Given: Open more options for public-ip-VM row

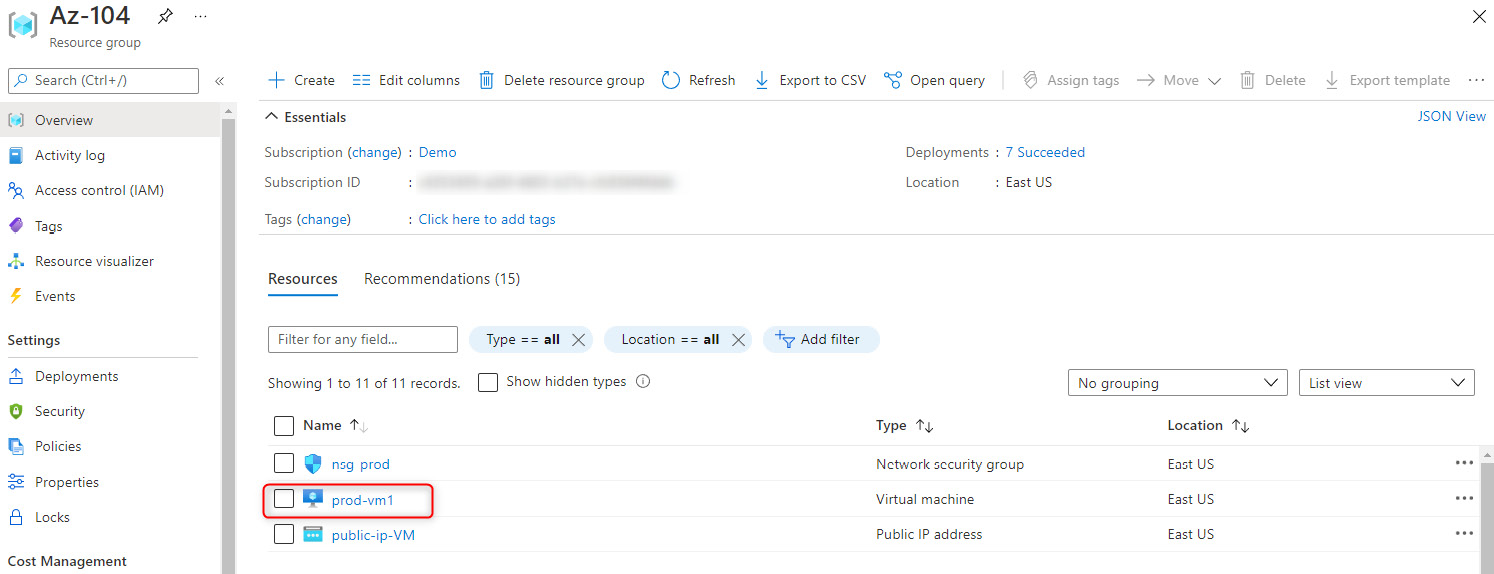Looking at the screenshot, I should 1464,534.
